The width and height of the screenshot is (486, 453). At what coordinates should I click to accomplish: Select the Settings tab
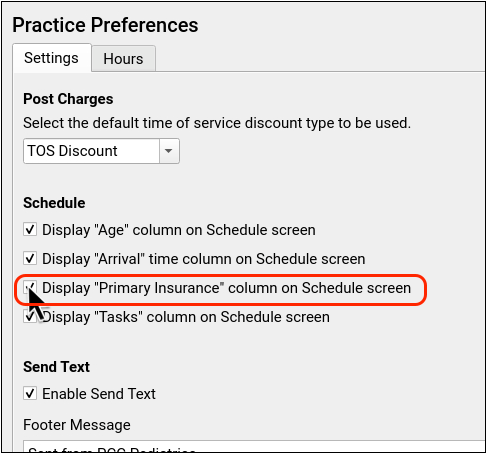click(52, 58)
